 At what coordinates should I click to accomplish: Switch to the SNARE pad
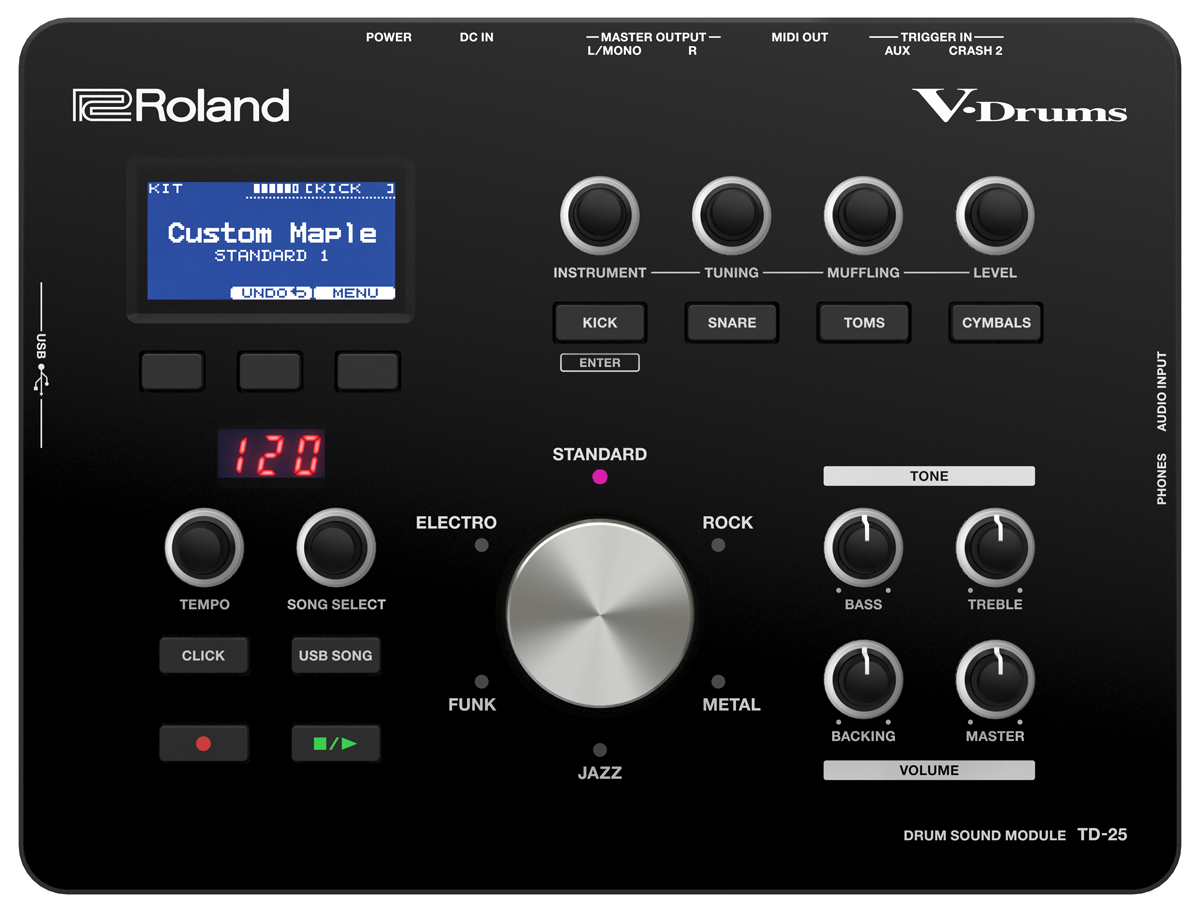point(731,322)
